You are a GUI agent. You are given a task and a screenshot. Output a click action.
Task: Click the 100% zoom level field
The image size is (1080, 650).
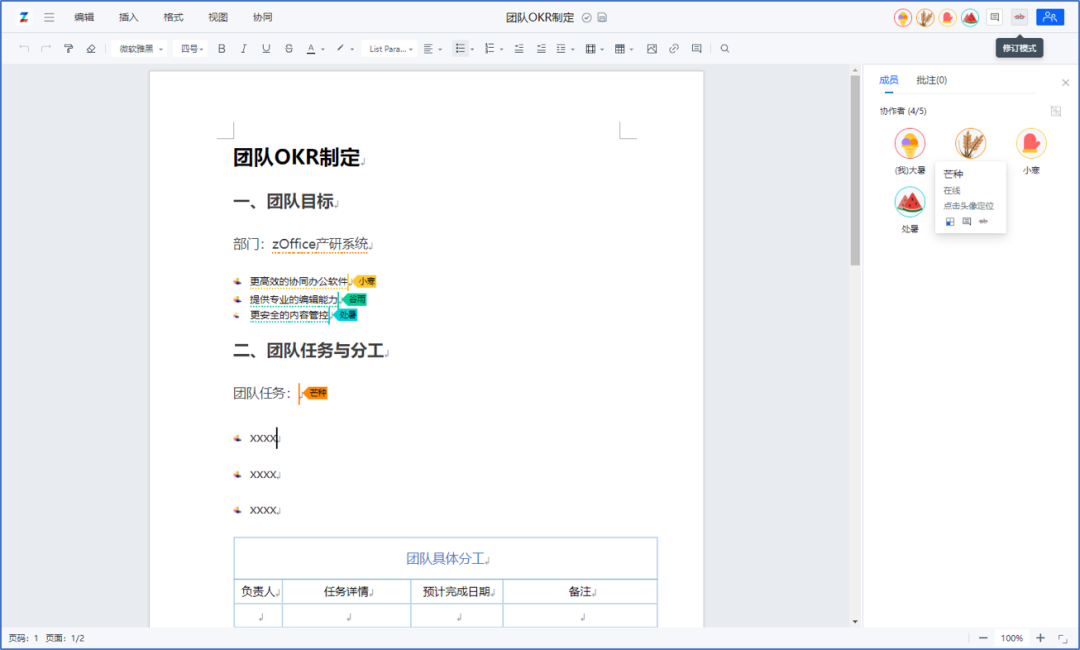coord(1012,638)
